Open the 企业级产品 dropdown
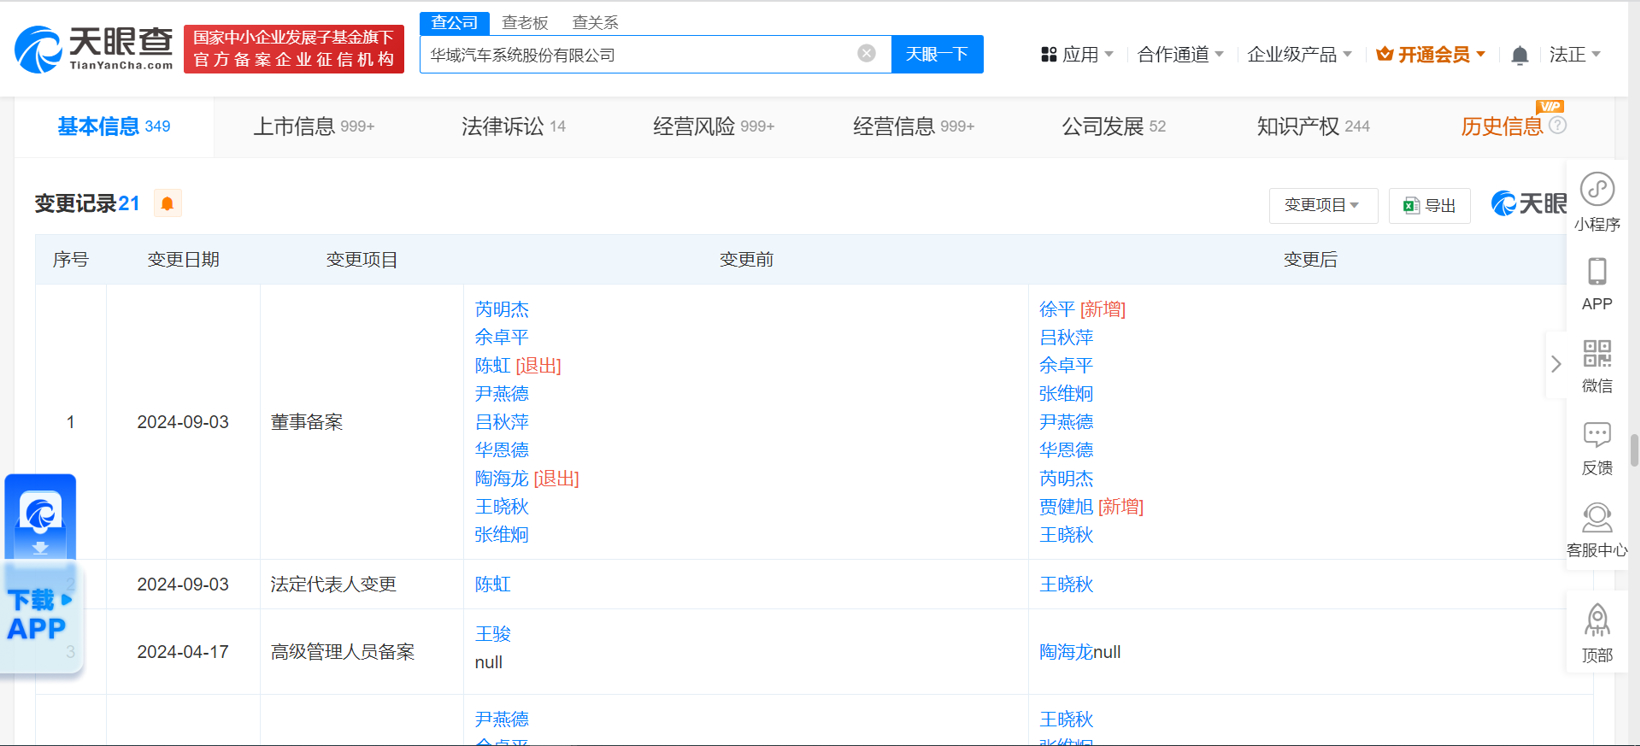Viewport: 1640px width, 746px height. click(x=1299, y=55)
